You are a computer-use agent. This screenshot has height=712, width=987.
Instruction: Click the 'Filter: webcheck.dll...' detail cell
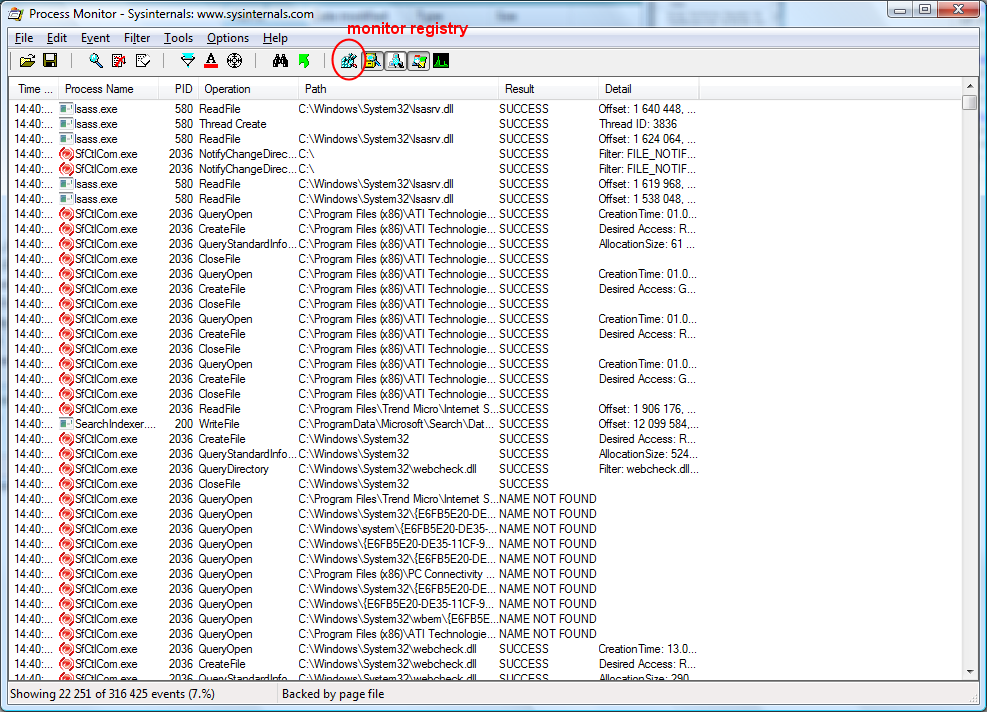point(648,469)
